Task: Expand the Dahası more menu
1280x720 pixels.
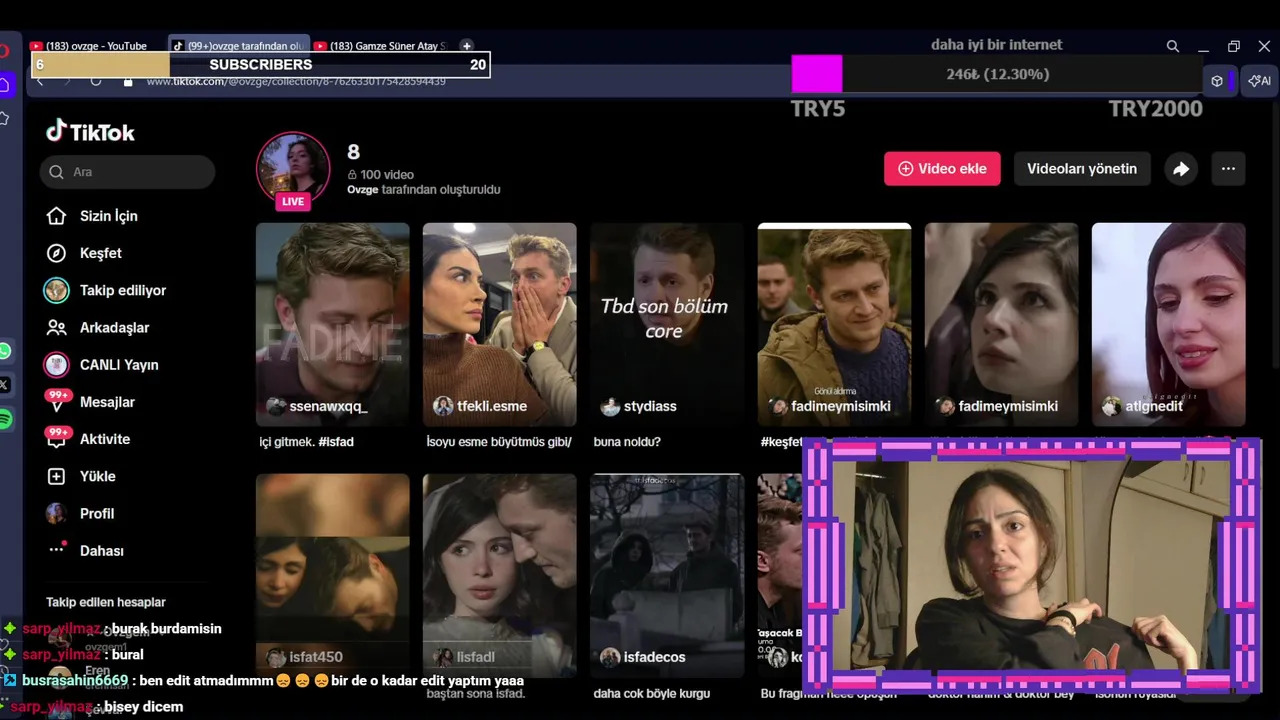Action: pyautogui.click(x=85, y=550)
